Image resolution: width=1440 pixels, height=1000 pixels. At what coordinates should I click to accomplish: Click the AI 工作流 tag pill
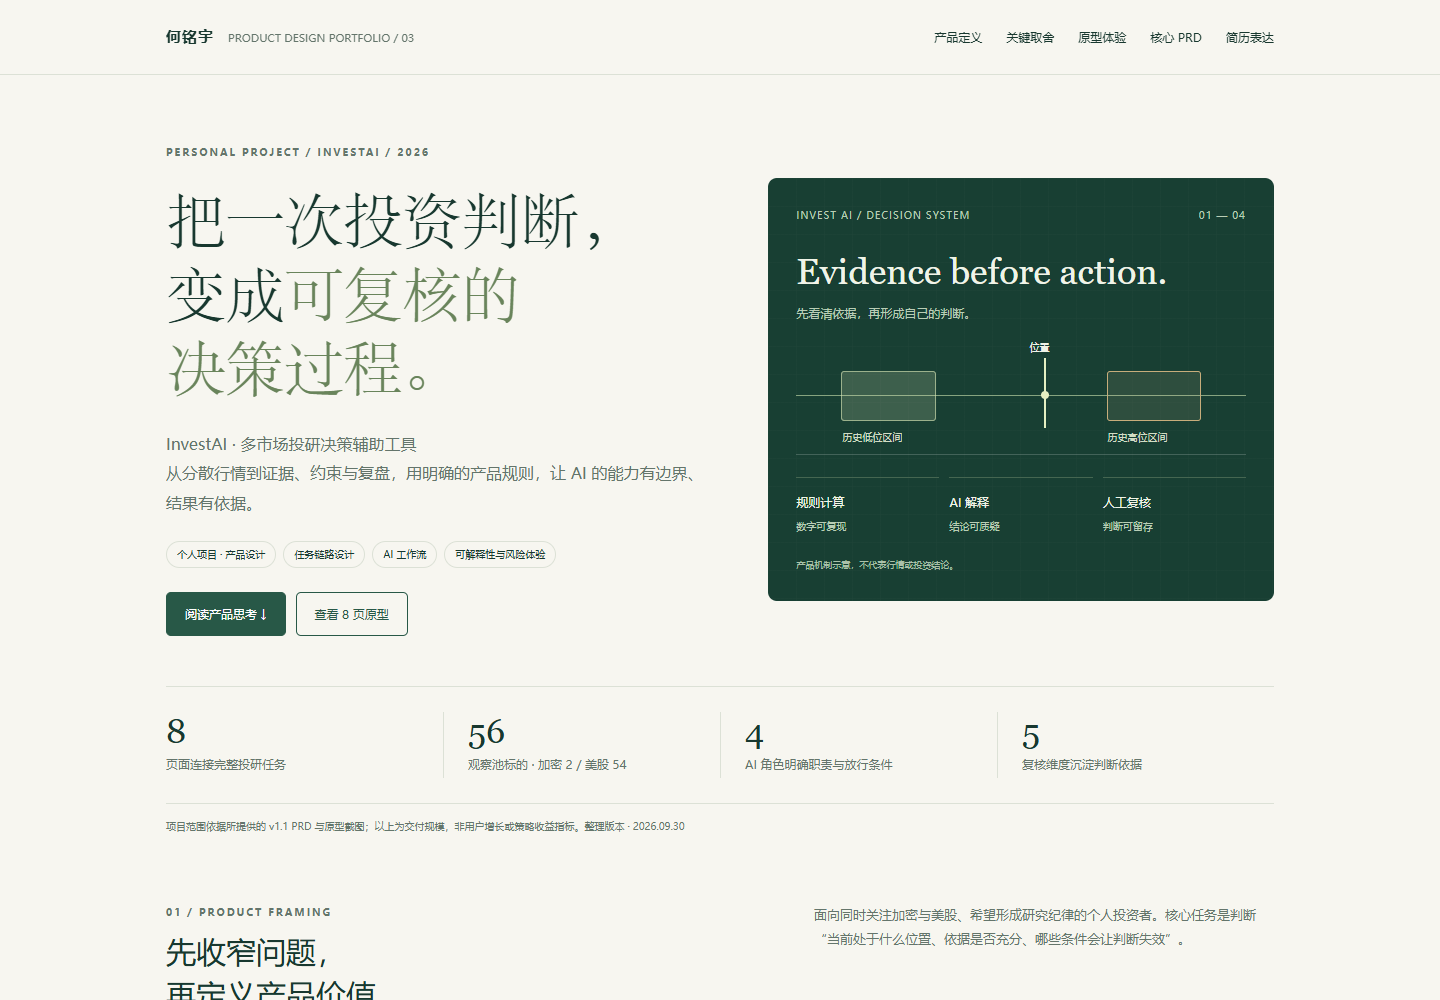tap(405, 554)
